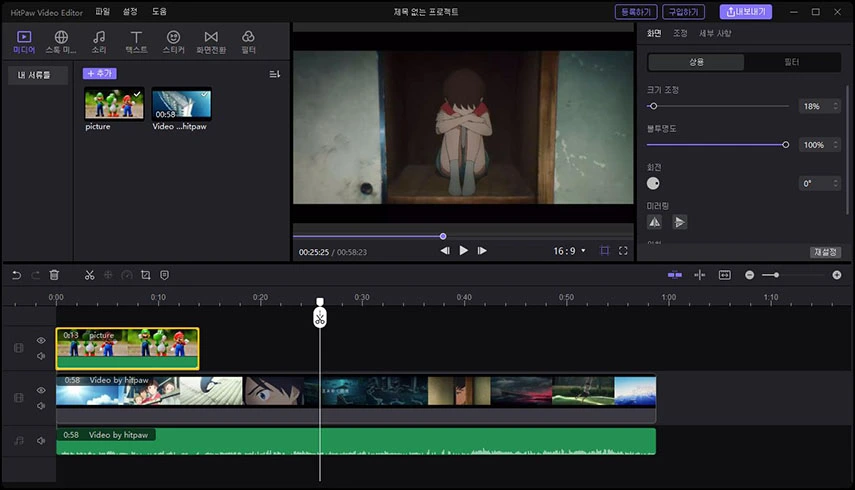
Task: Adjust the 18% size stepper arrows
Action: (835, 106)
